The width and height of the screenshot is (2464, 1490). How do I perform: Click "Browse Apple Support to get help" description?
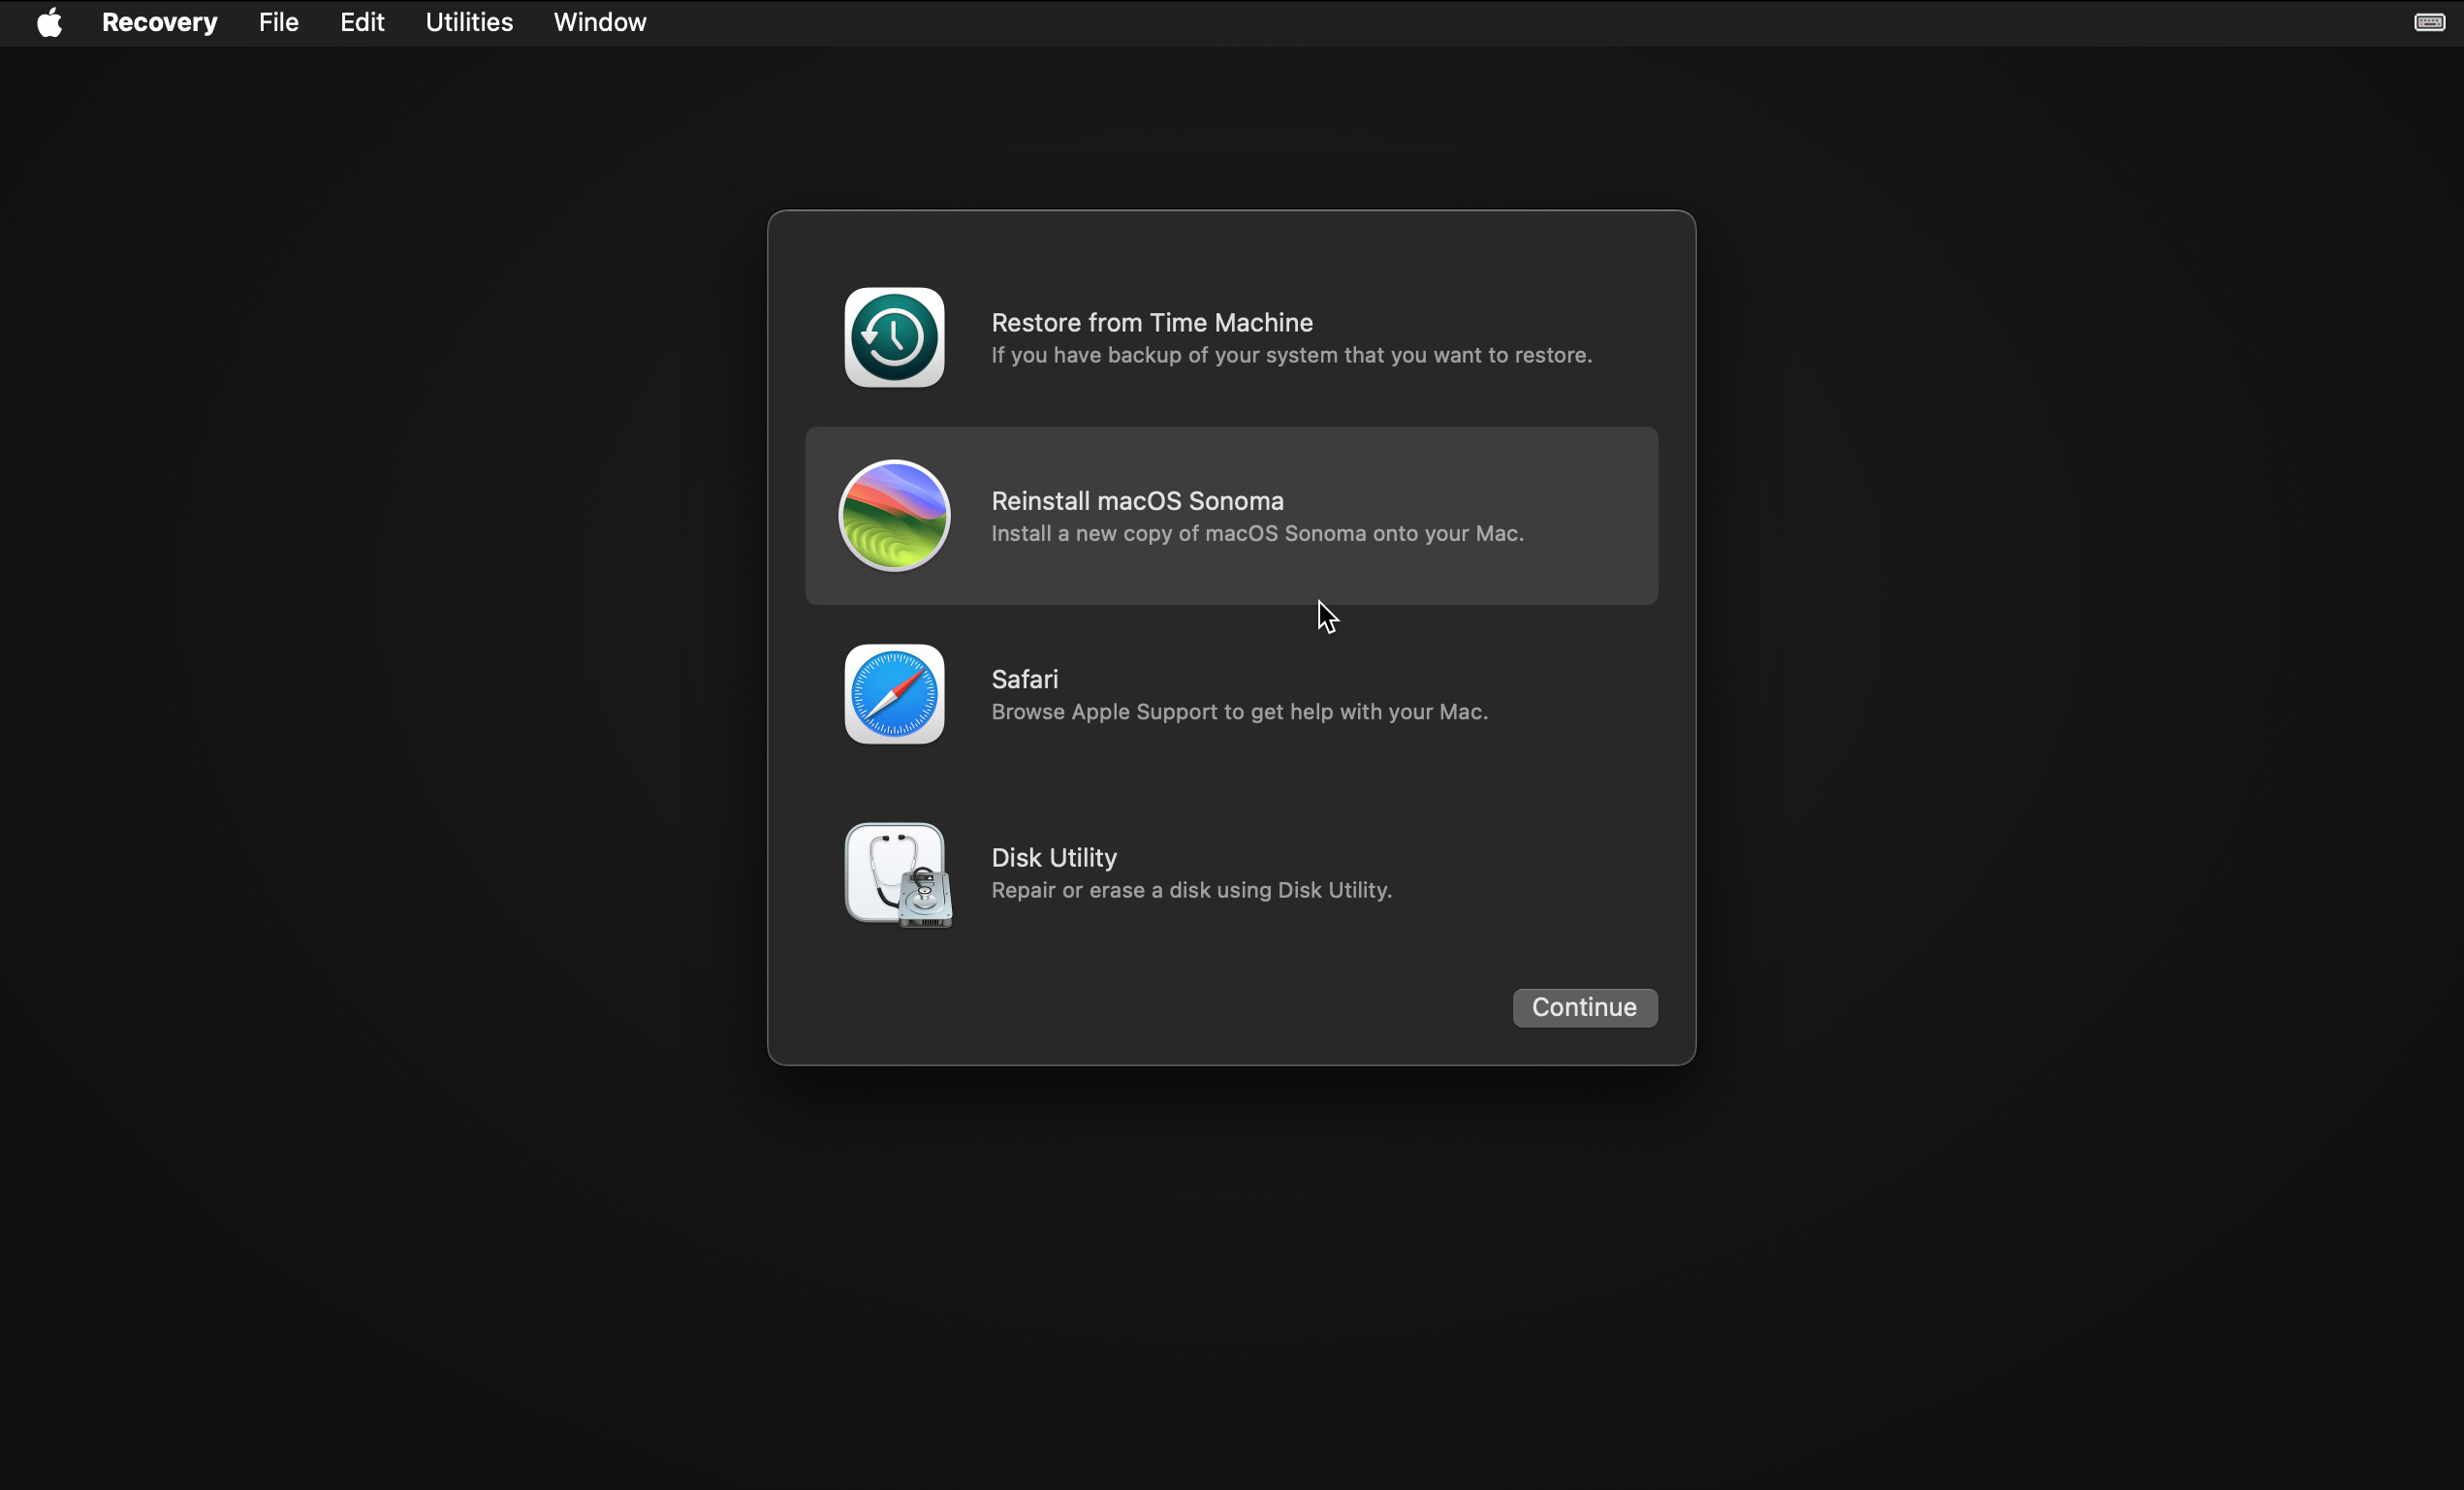[1239, 711]
